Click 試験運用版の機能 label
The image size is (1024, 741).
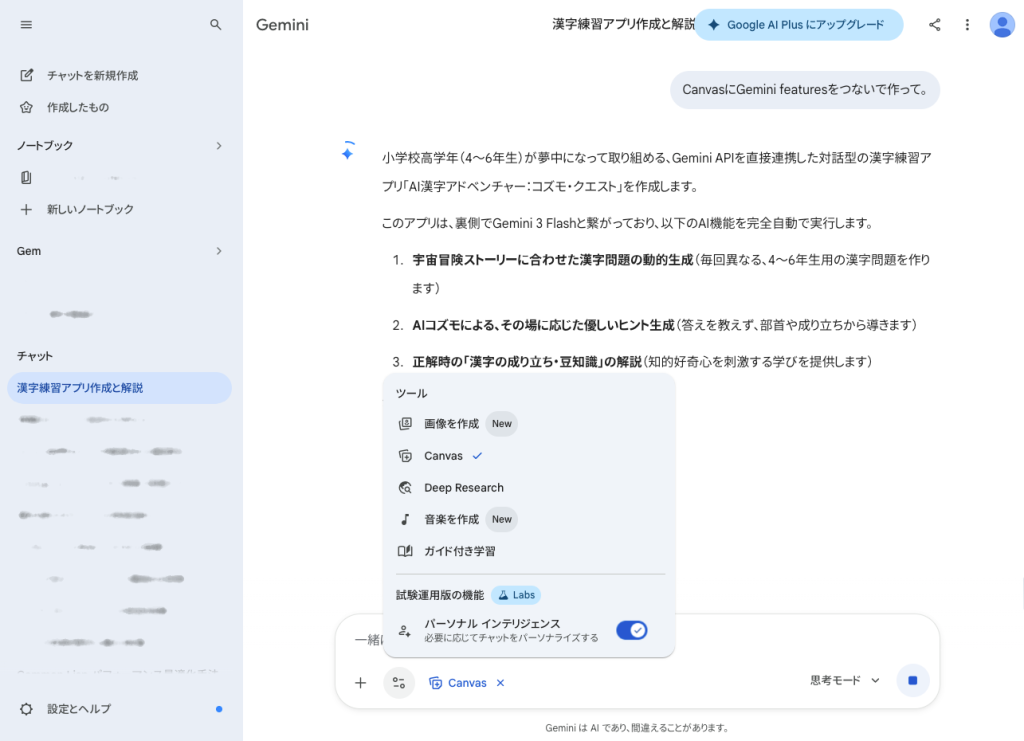440,595
